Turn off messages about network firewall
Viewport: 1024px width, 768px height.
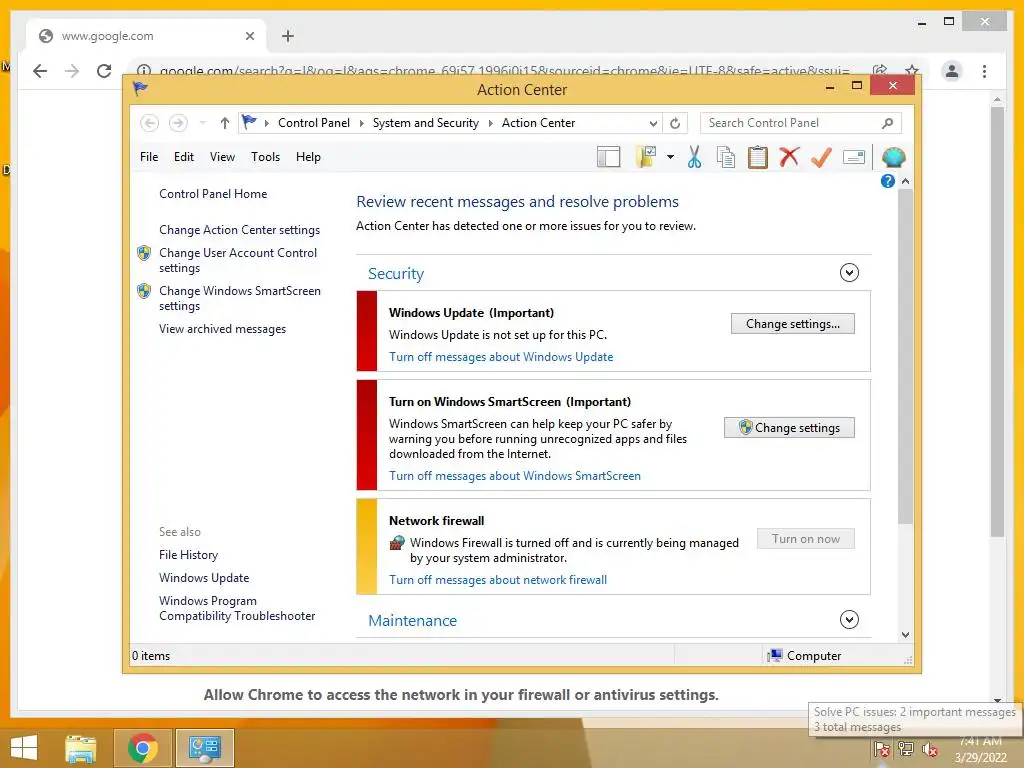tap(498, 580)
